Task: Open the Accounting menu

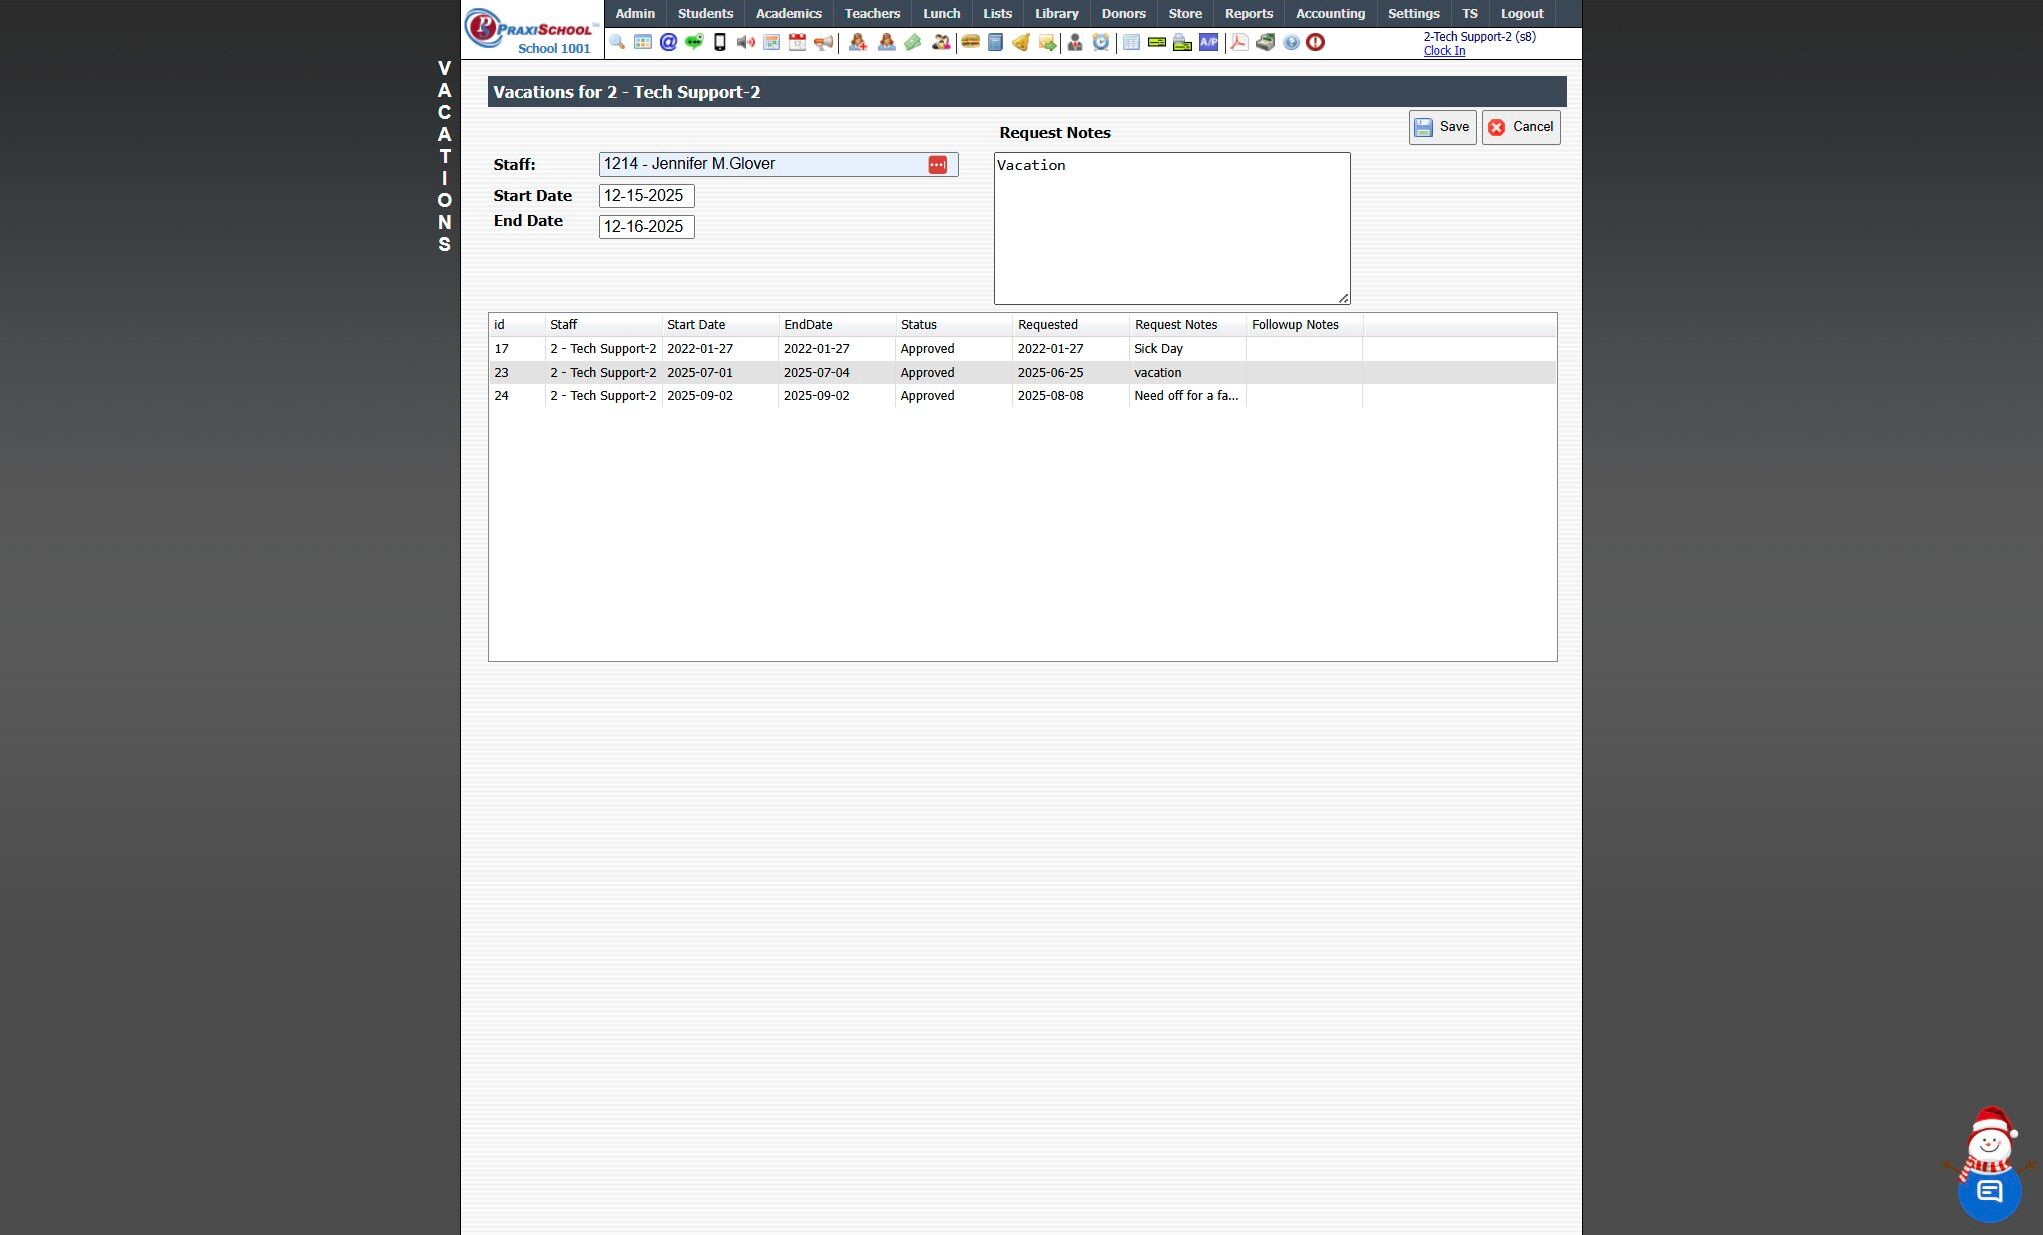Action: point(1330,14)
